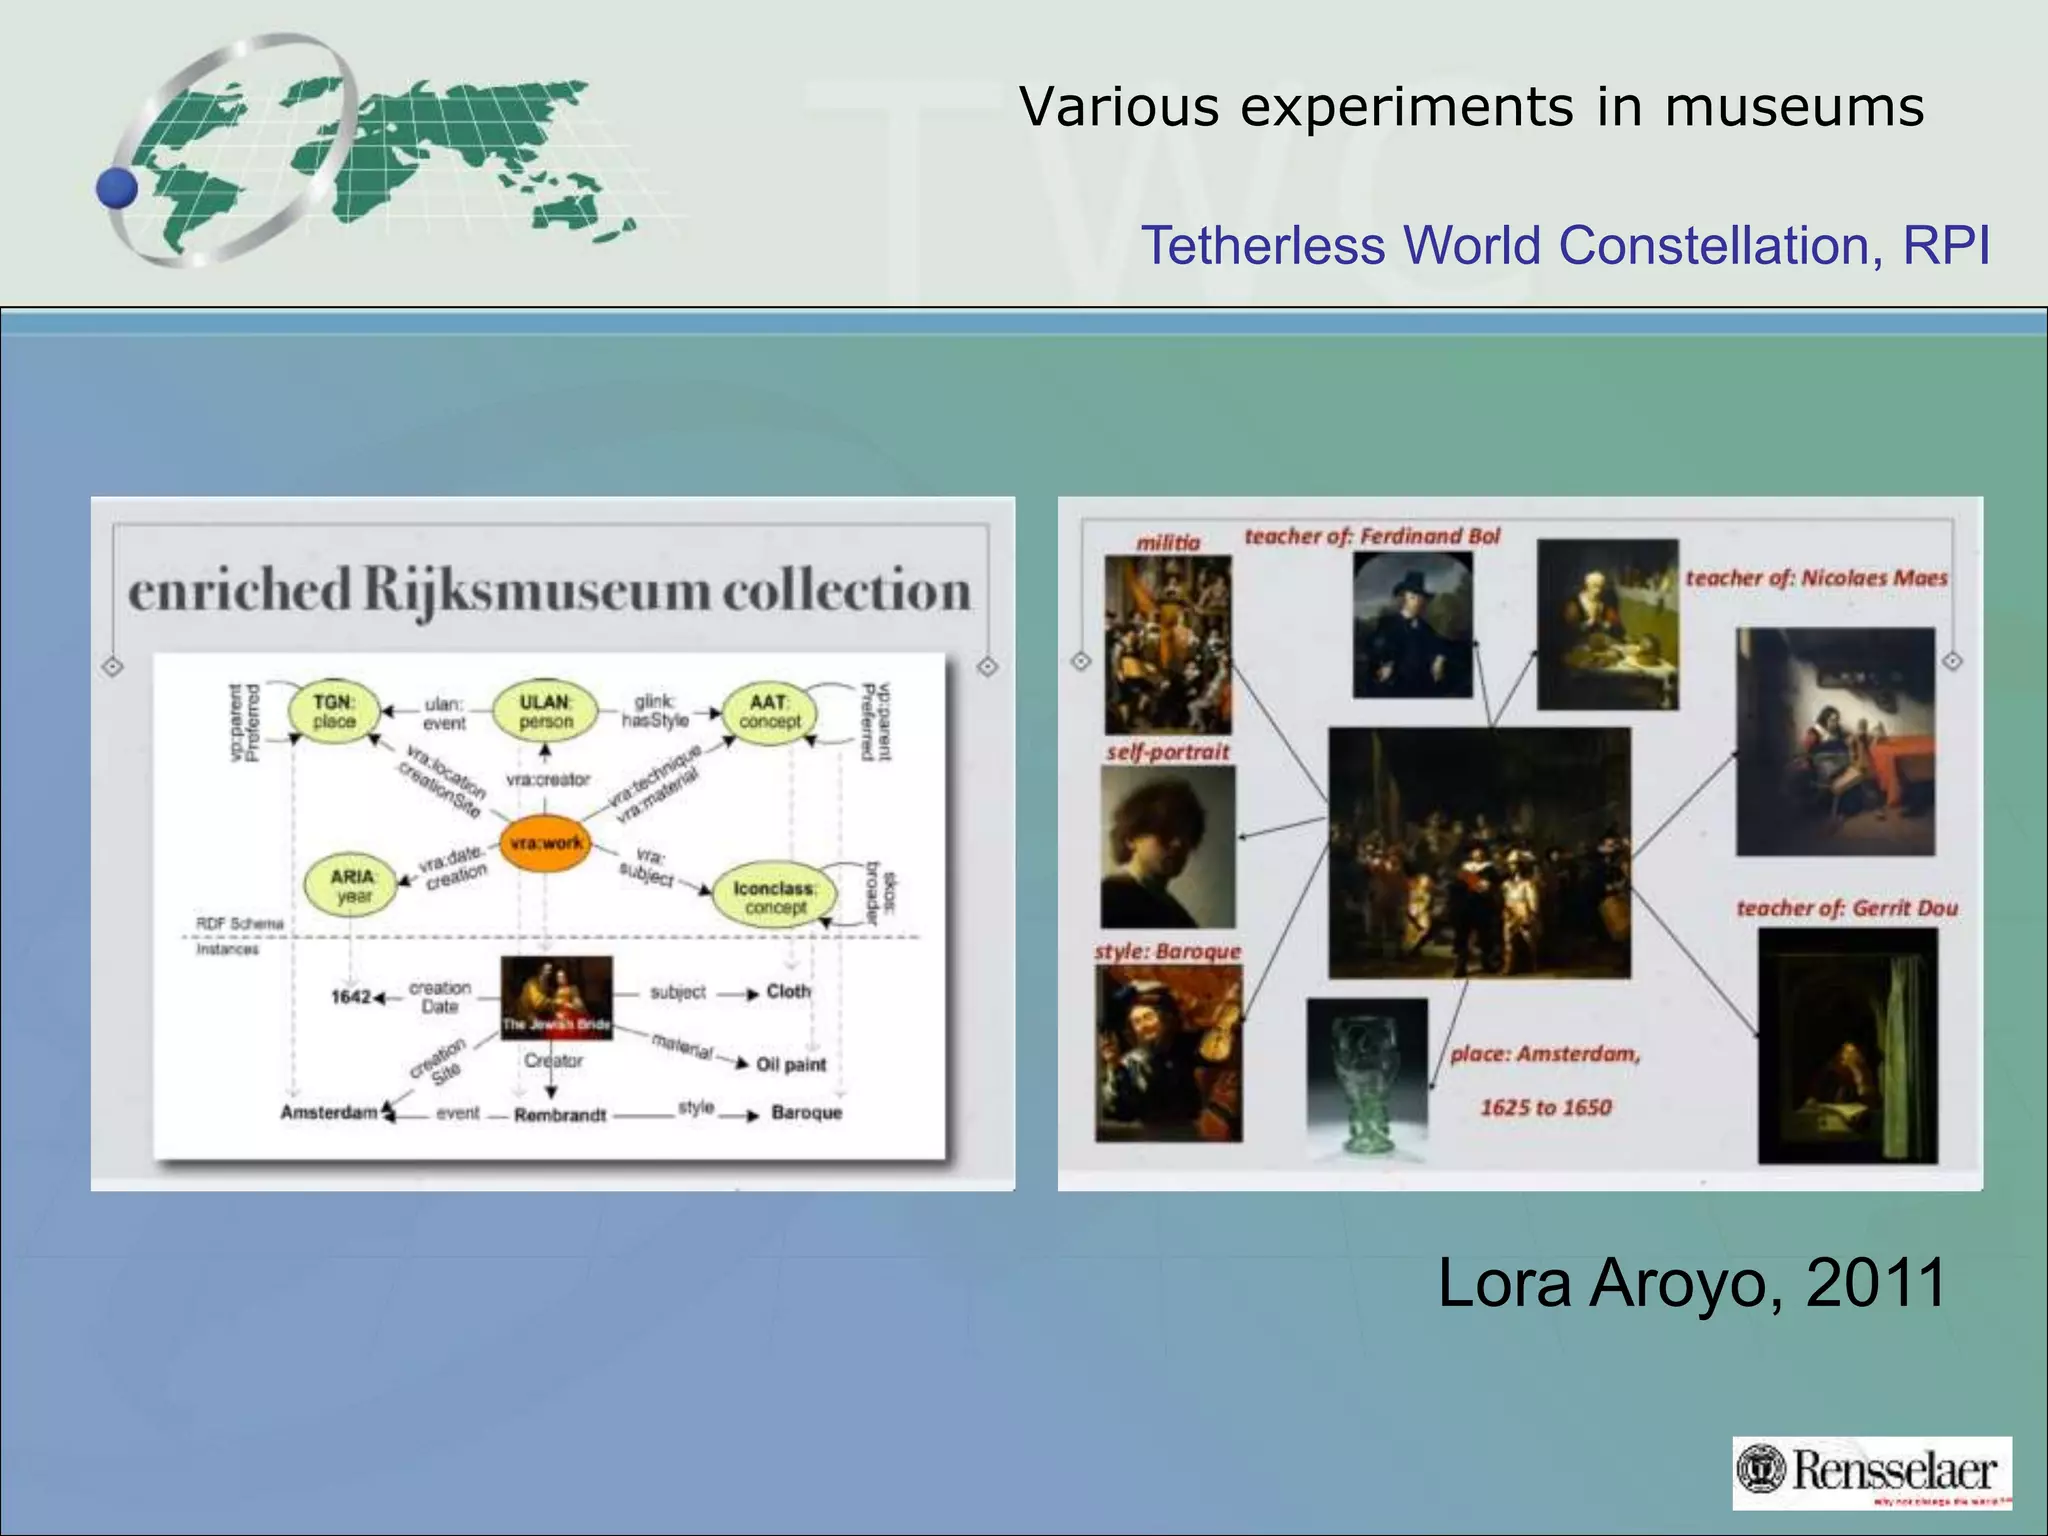Click the 'Amsterdam' instance label
The width and height of the screenshot is (2048, 1536).
tap(329, 1112)
